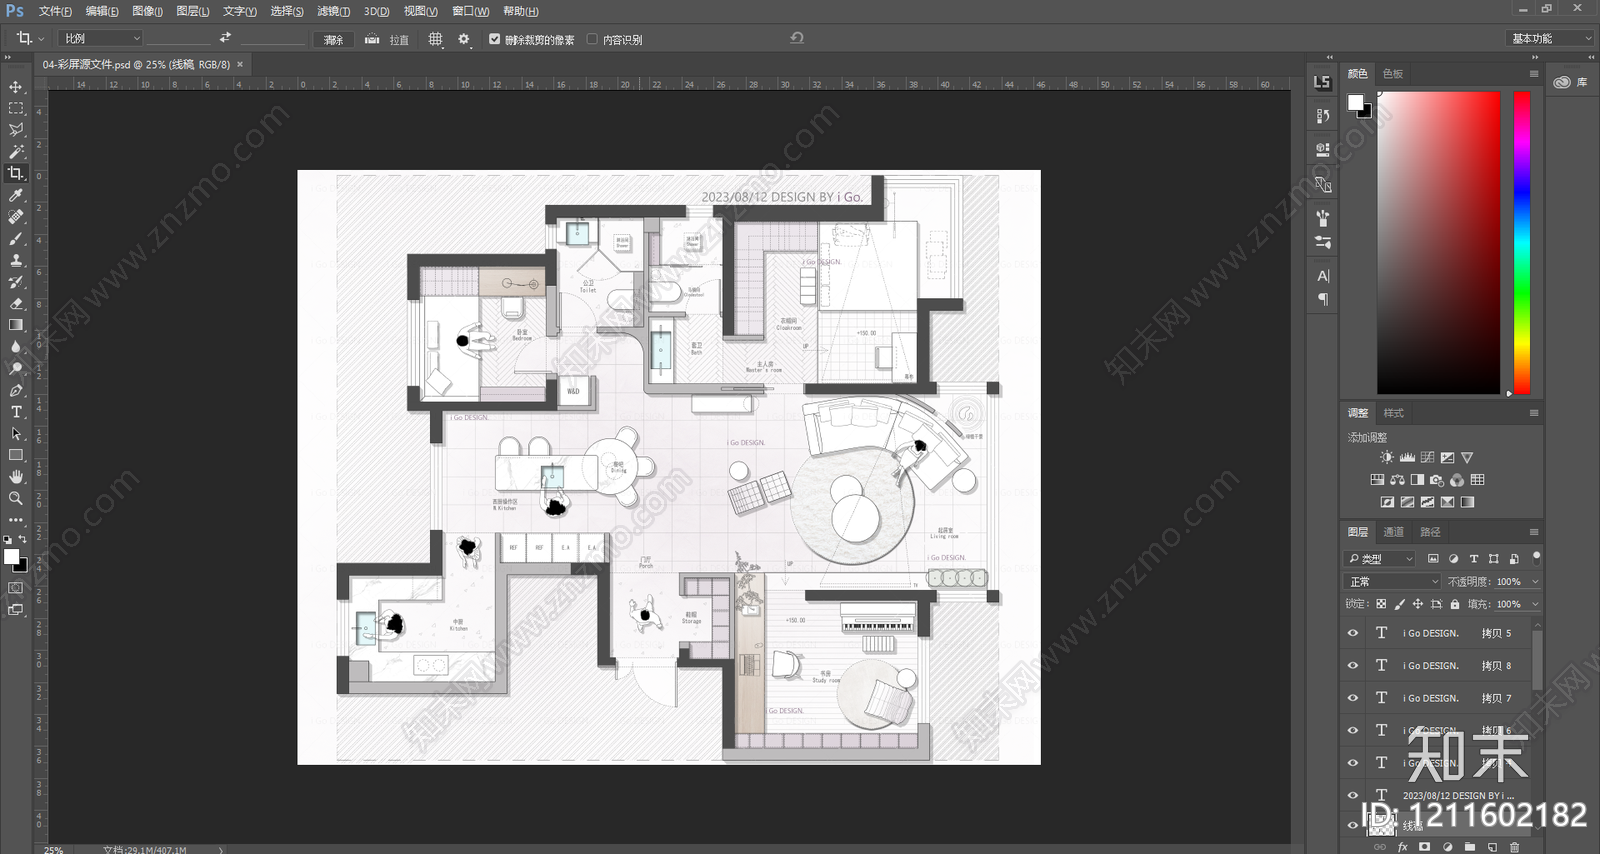Delete layer using trash icon
The height and width of the screenshot is (854, 1600).
pos(1515,847)
